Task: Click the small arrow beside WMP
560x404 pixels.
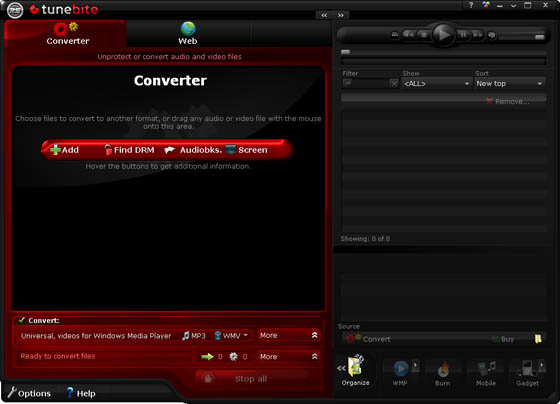Action: (x=416, y=365)
